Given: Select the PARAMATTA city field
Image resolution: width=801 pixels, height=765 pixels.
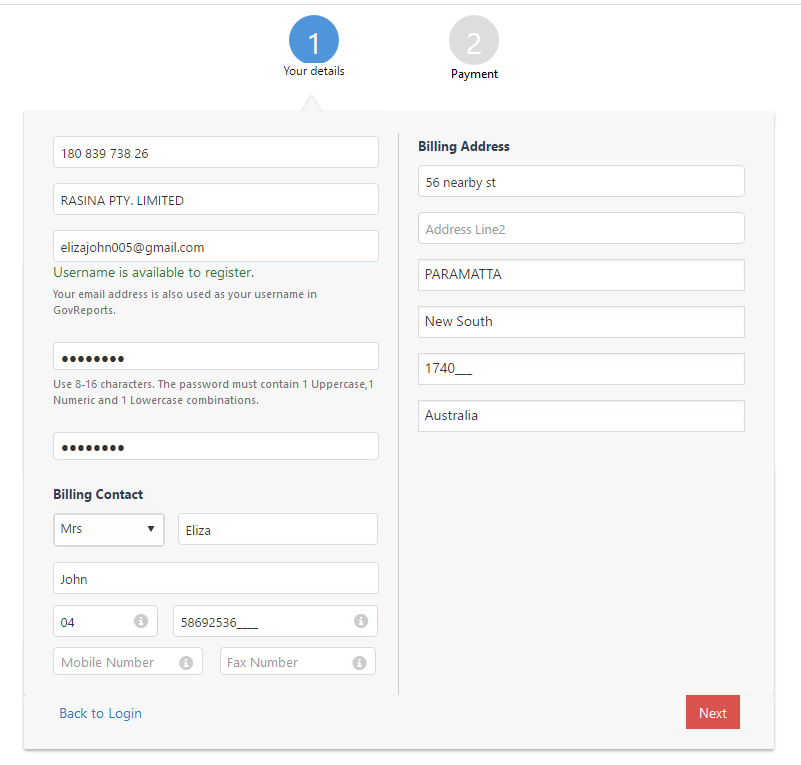Looking at the screenshot, I should click(x=581, y=275).
